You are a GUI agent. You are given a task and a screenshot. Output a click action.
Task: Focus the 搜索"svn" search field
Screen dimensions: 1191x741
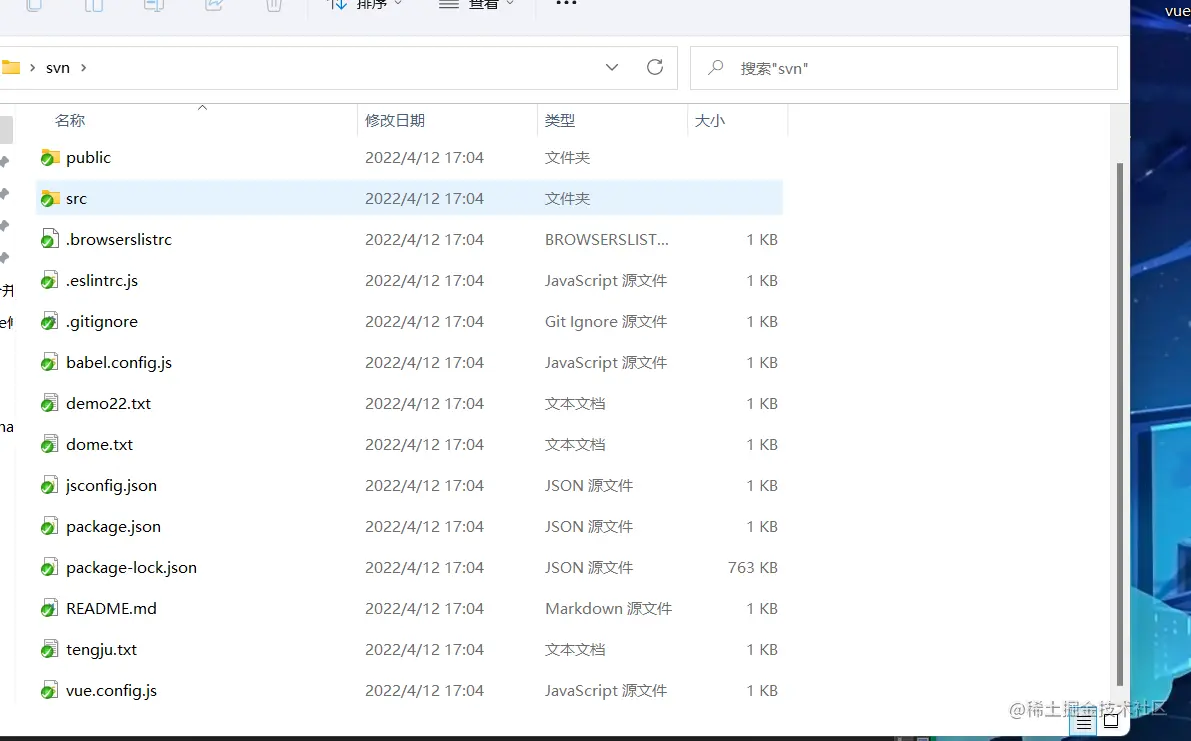pos(904,68)
